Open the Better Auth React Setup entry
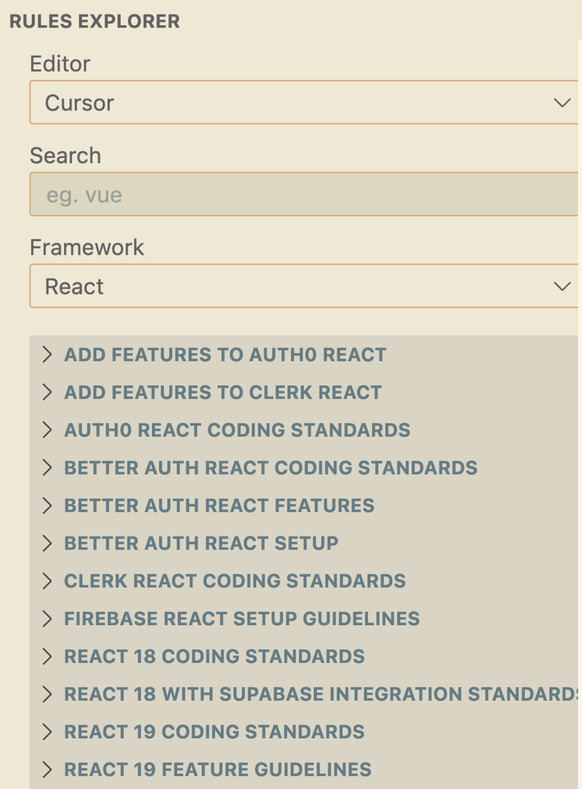This screenshot has height=789, width=582. pyautogui.click(x=201, y=543)
